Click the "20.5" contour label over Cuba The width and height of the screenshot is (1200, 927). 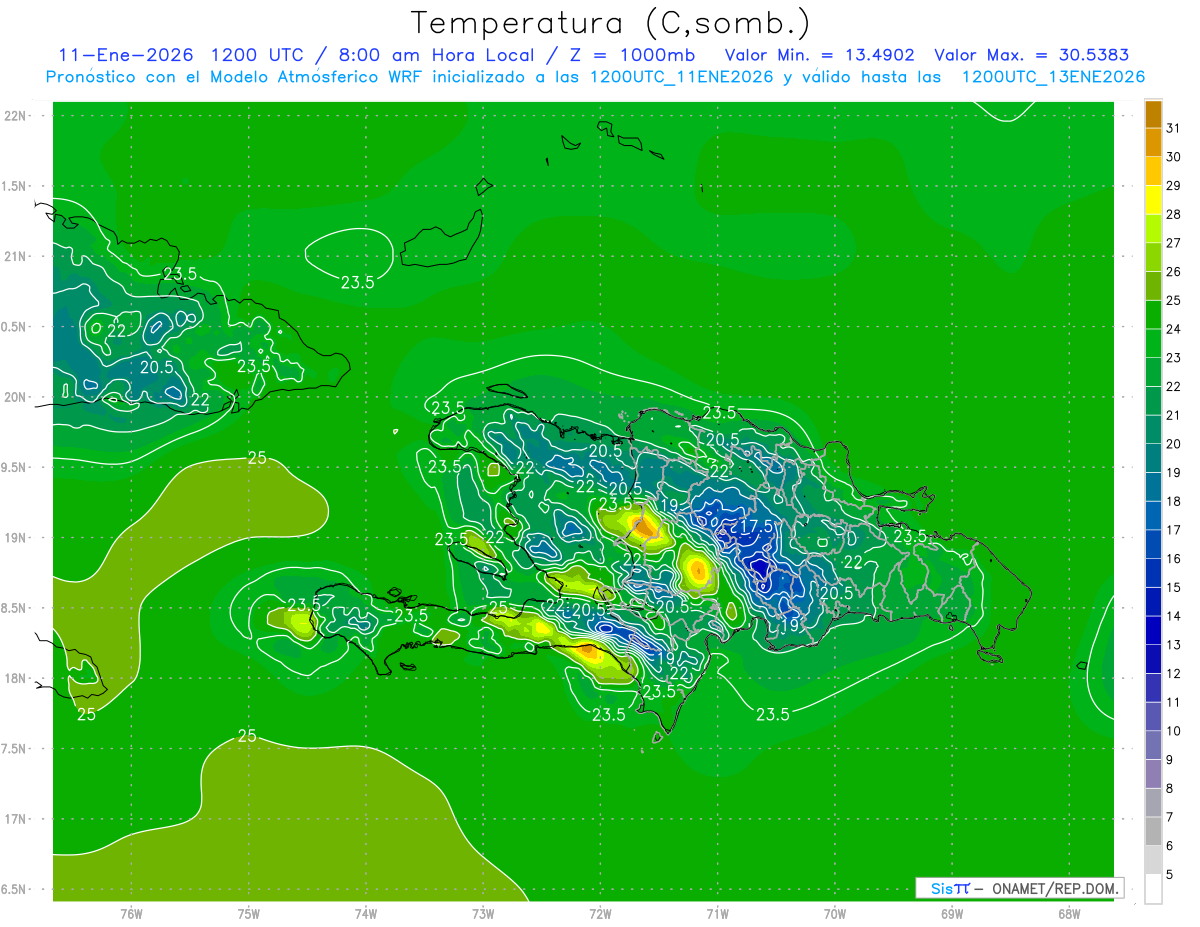tap(157, 367)
